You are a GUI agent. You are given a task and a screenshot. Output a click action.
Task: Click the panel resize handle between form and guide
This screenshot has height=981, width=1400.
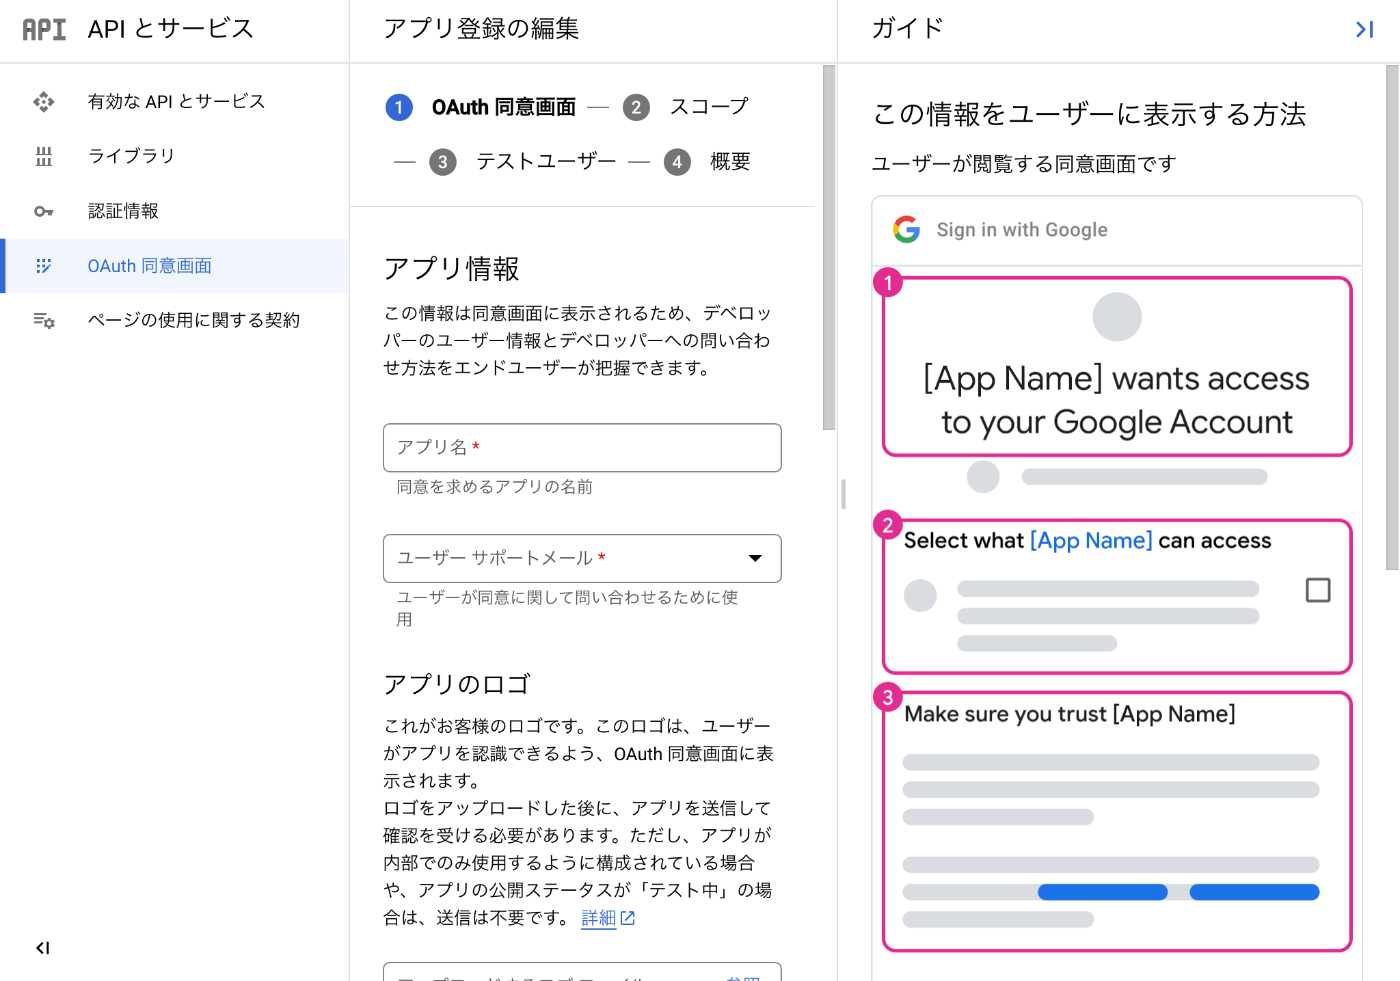click(843, 494)
